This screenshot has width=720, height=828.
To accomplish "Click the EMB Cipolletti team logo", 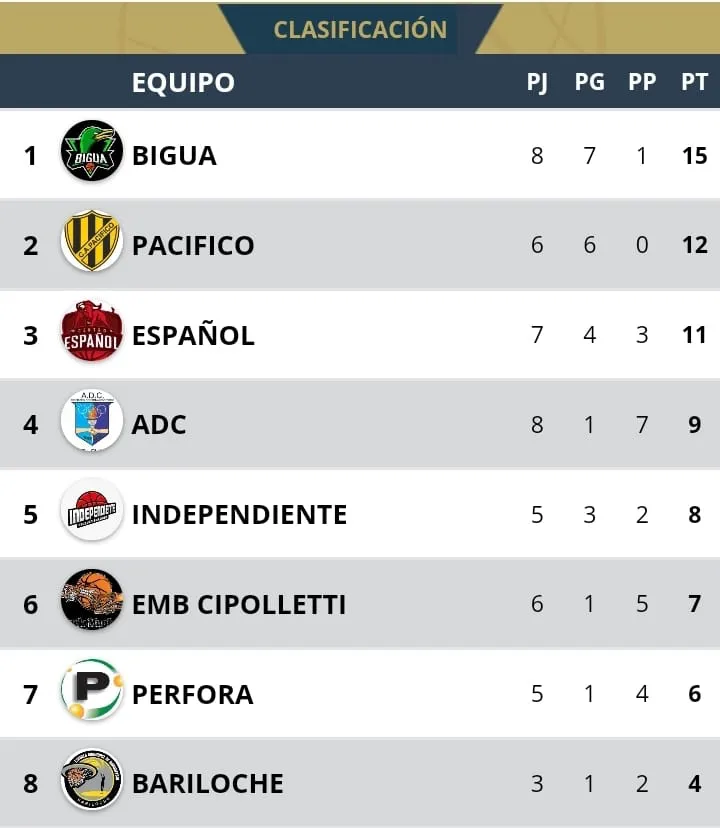I will click(92, 601).
